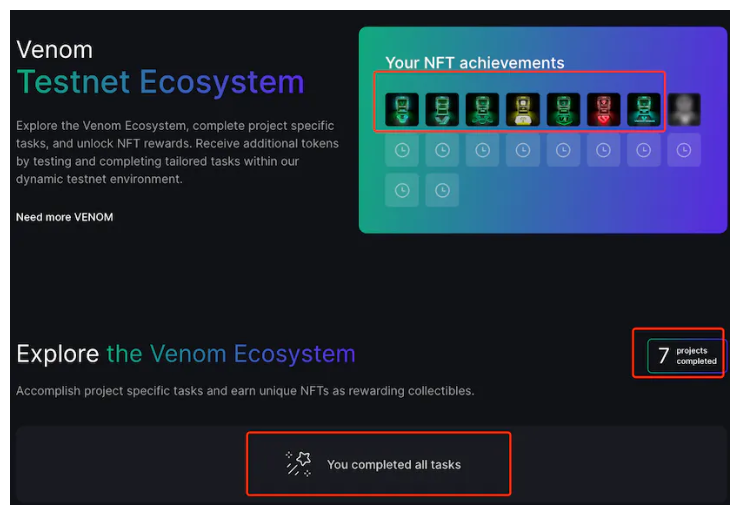747x527 pixels.
Task: Click the magic wand star icon
Action: tap(298, 464)
